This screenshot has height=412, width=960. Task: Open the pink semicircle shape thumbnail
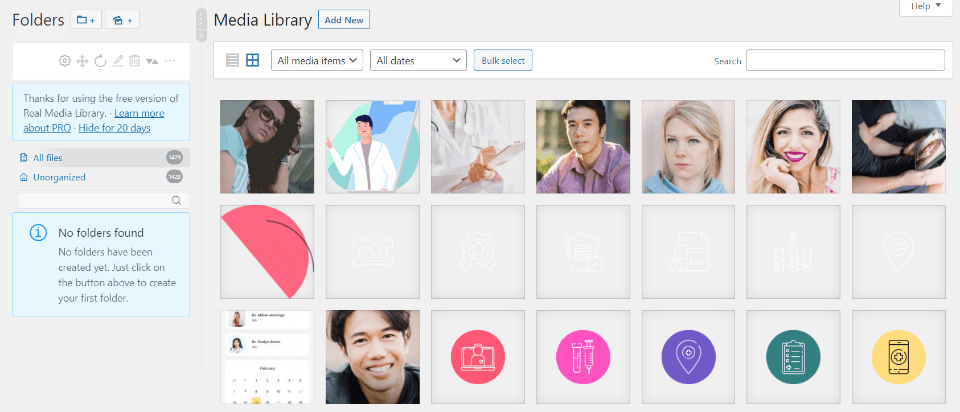[x=267, y=252]
